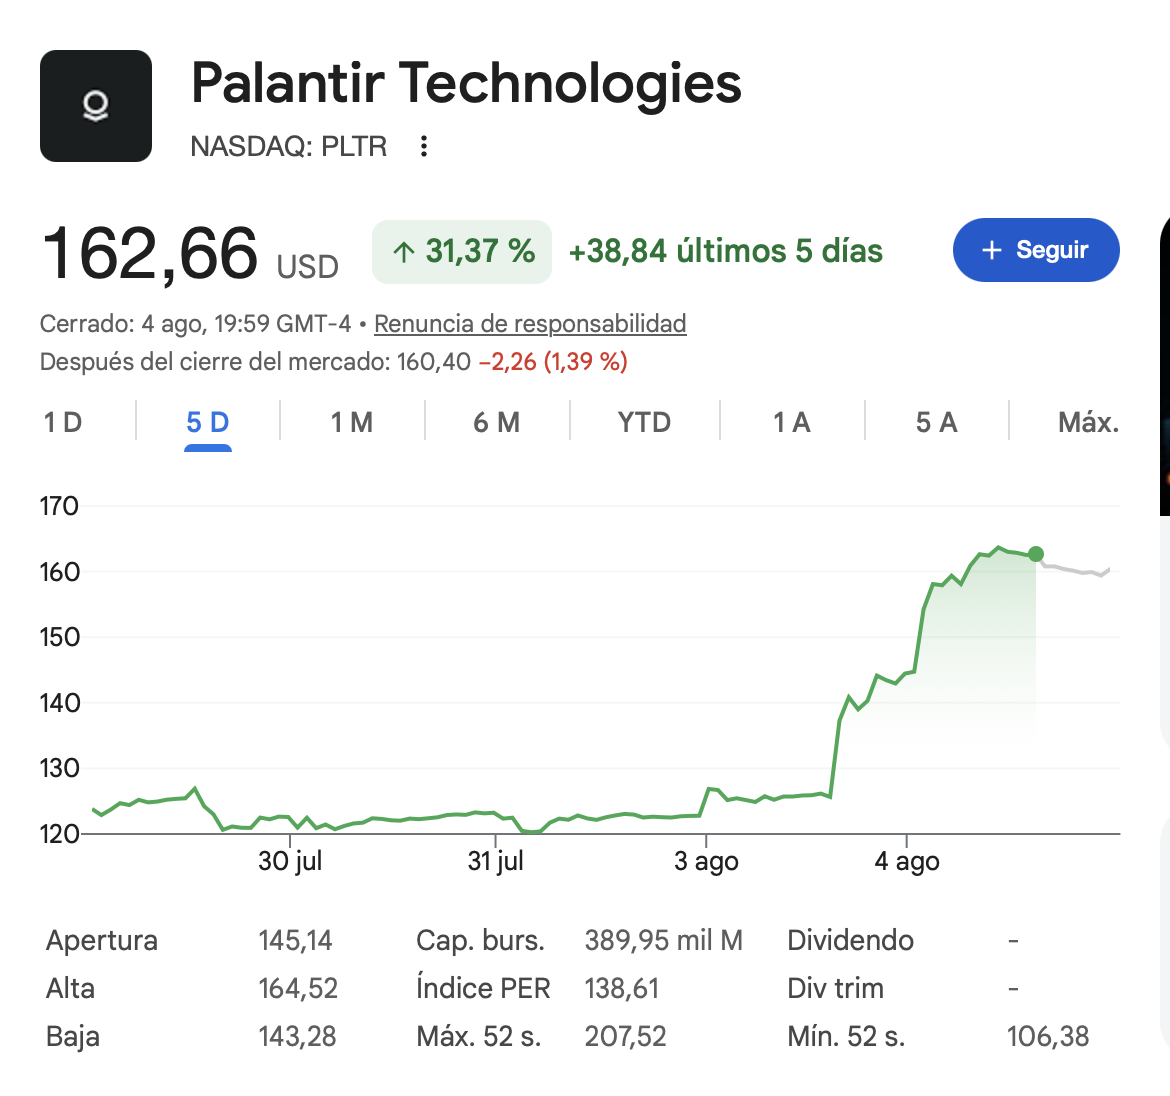Screen dimensions: 1170x1096
Task: Click the 30 jul date marker
Action: 290,861
